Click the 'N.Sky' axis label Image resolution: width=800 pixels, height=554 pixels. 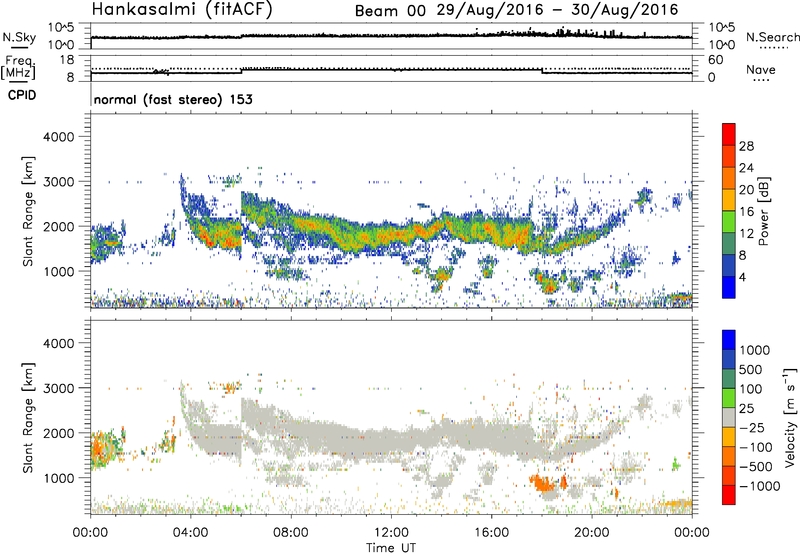[19, 37]
